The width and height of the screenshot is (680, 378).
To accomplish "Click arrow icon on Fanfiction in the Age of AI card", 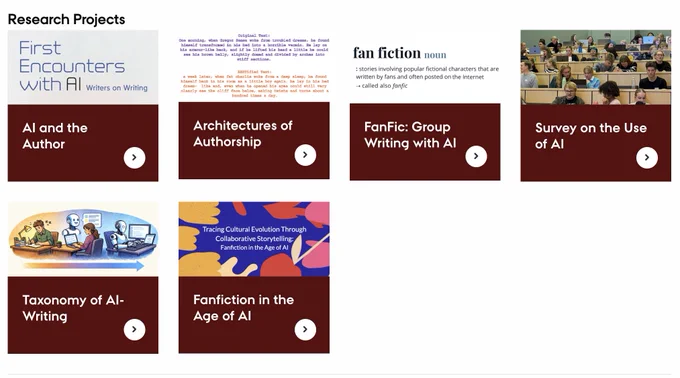I will tap(305, 329).
